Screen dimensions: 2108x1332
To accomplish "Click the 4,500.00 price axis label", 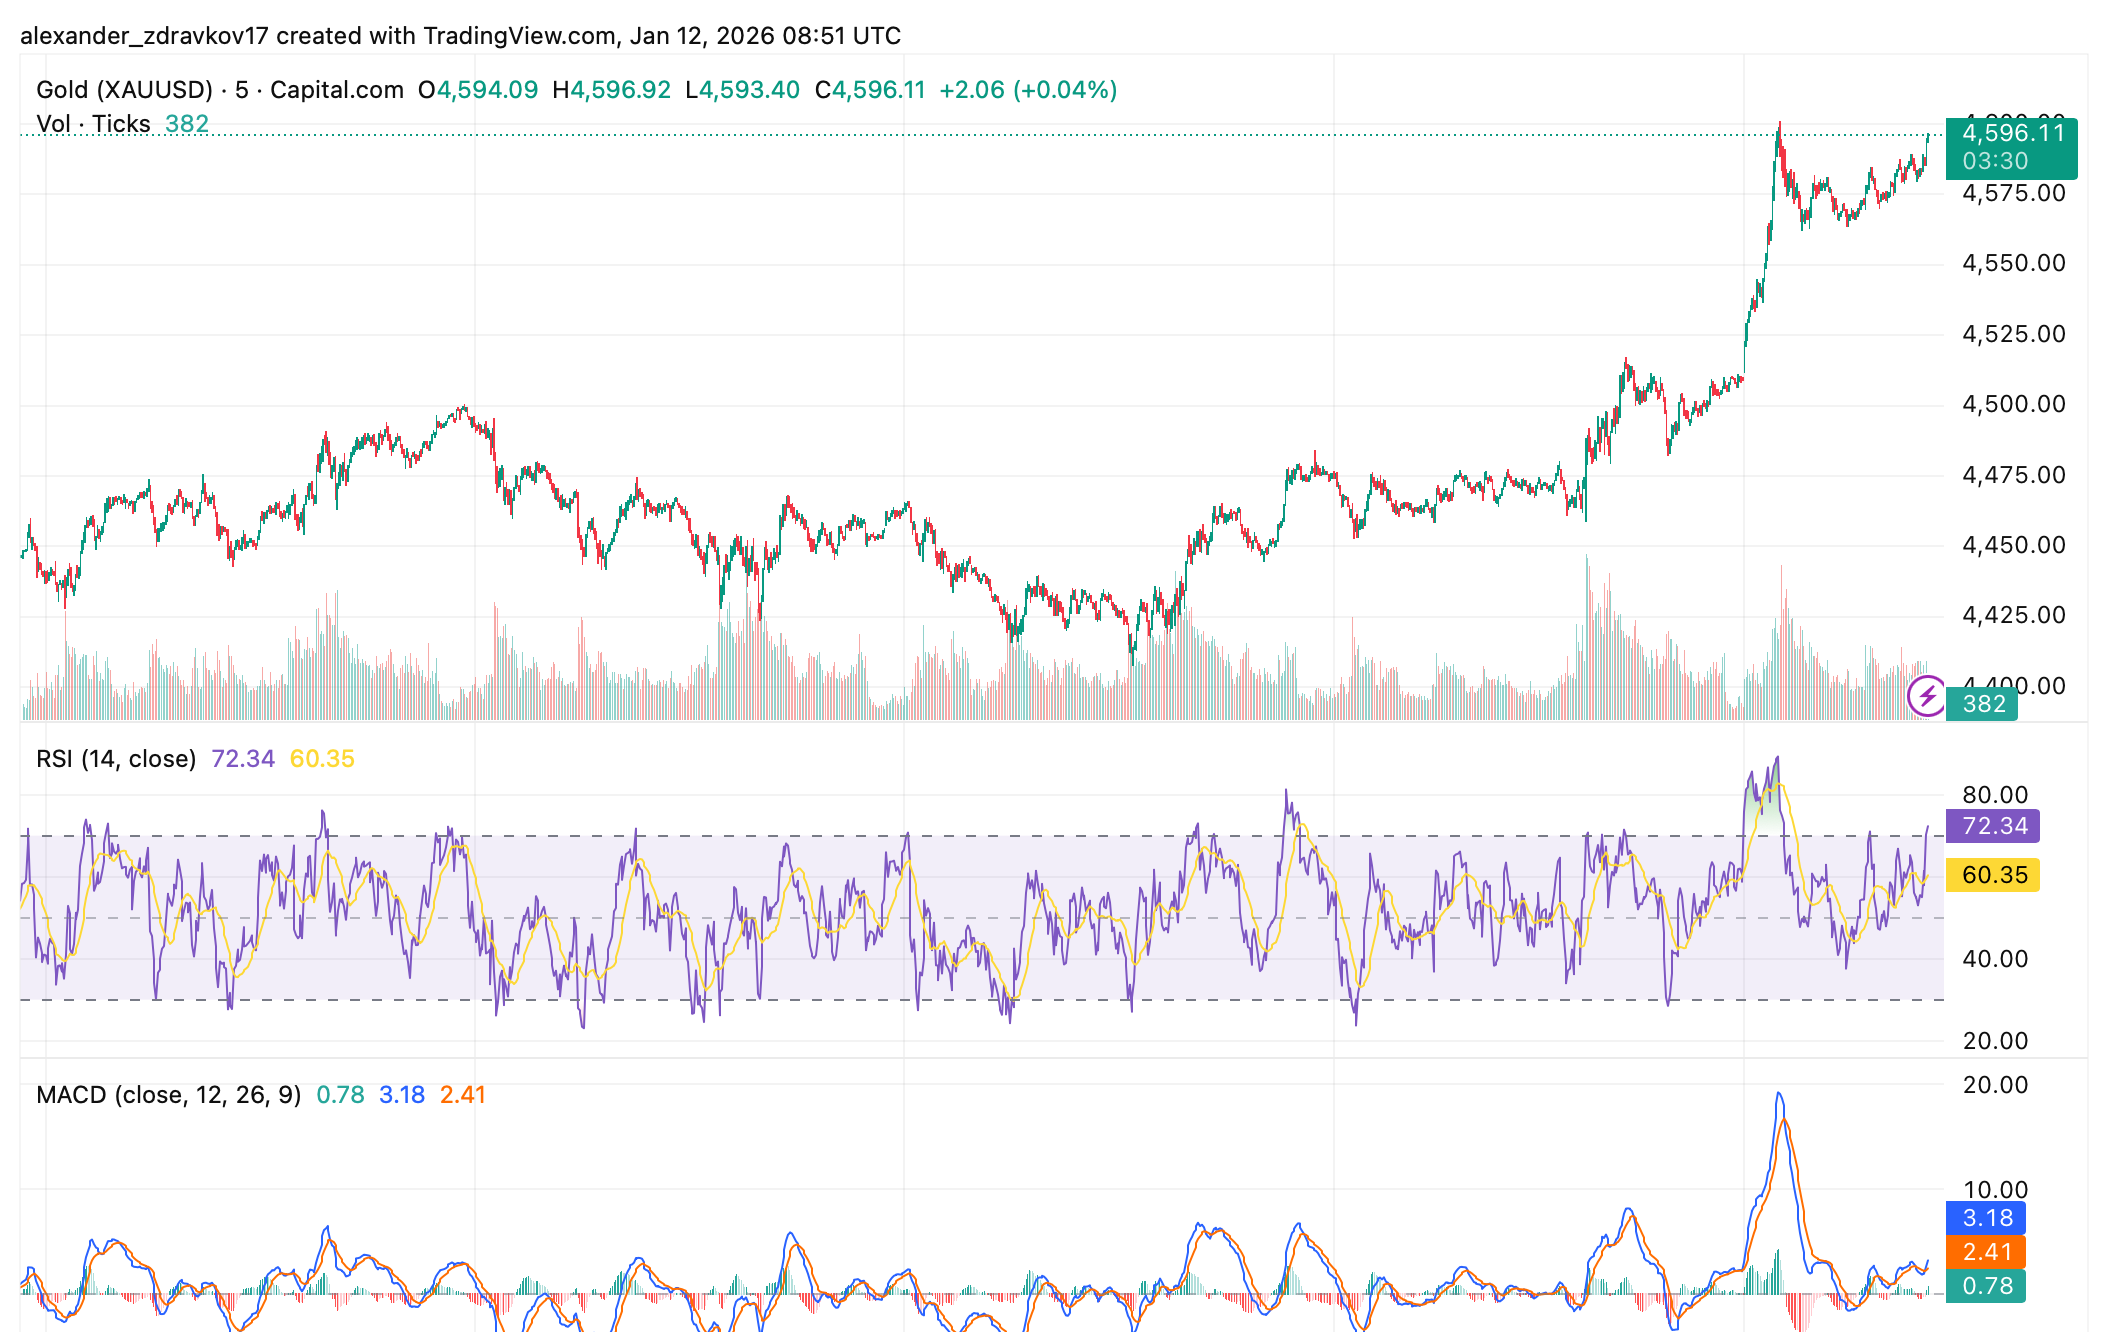I will 2013,404.
